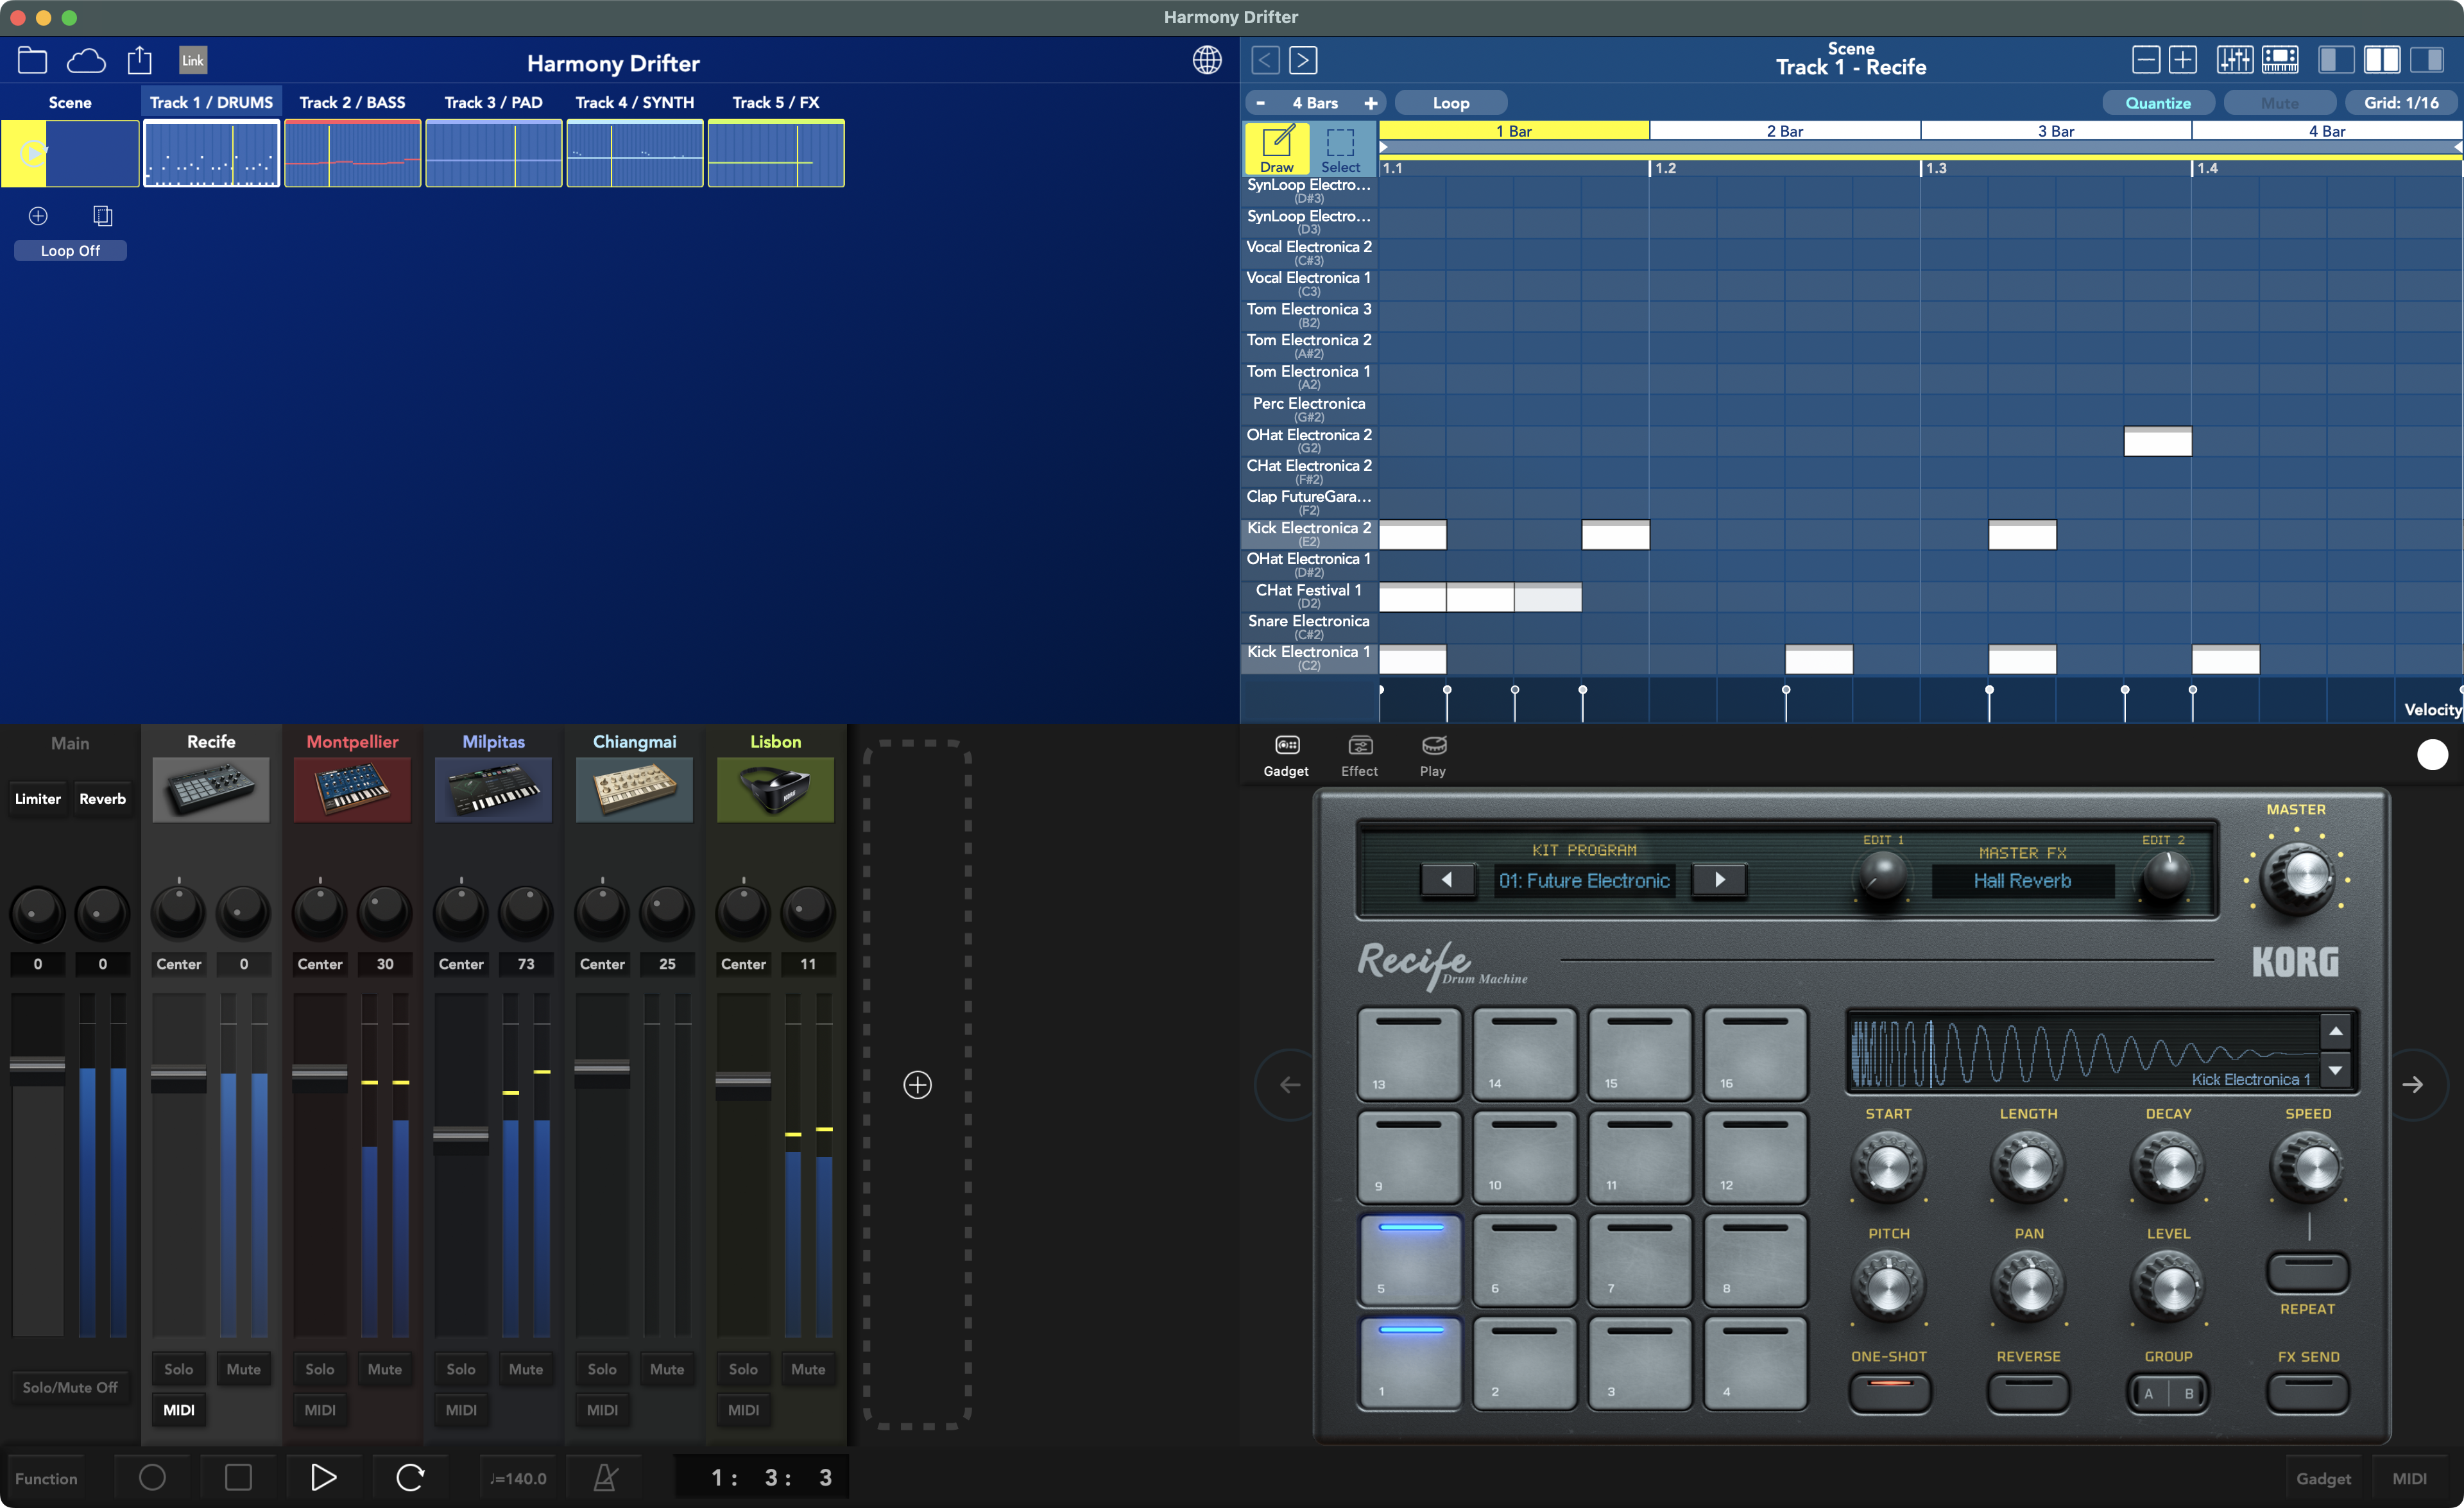Viewport: 2464px width, 1508px height.
Task: Toggle the Ableton Link button
Action: [x=193, y=61]
